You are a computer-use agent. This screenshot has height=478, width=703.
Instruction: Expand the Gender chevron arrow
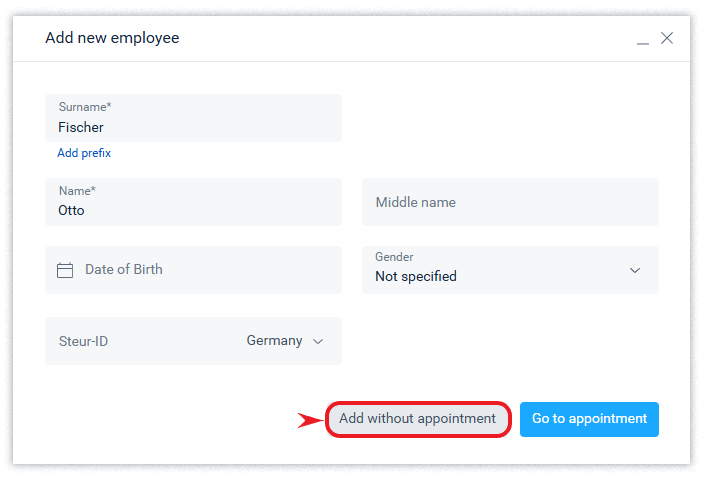click(x=635, y=270)
